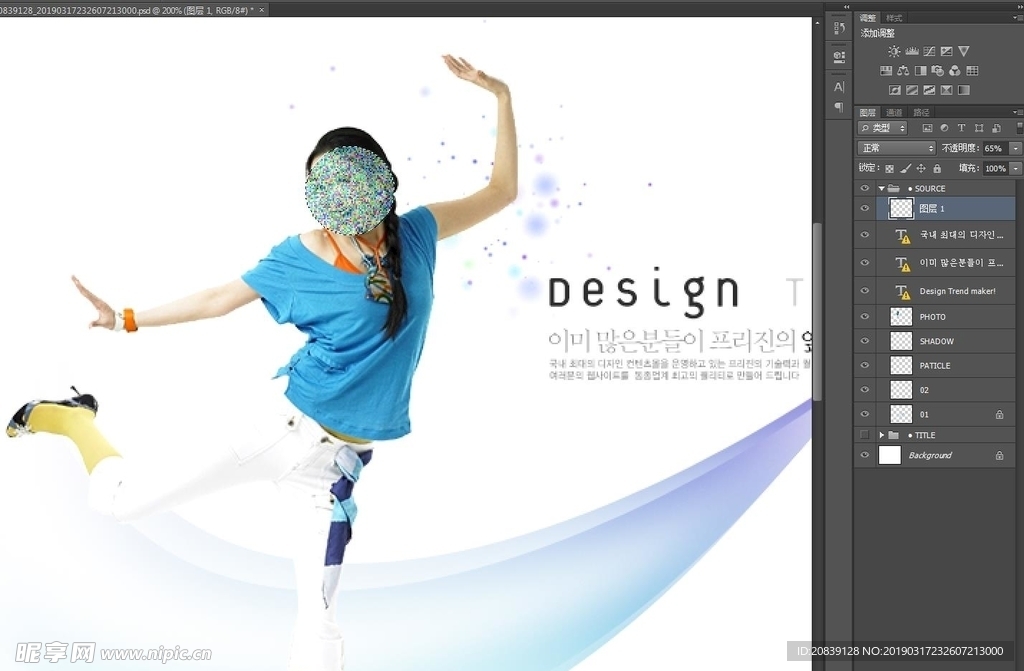This screenshot has width=1024, height=671.
Task: Open the Character panel icon
Action: 839,87
